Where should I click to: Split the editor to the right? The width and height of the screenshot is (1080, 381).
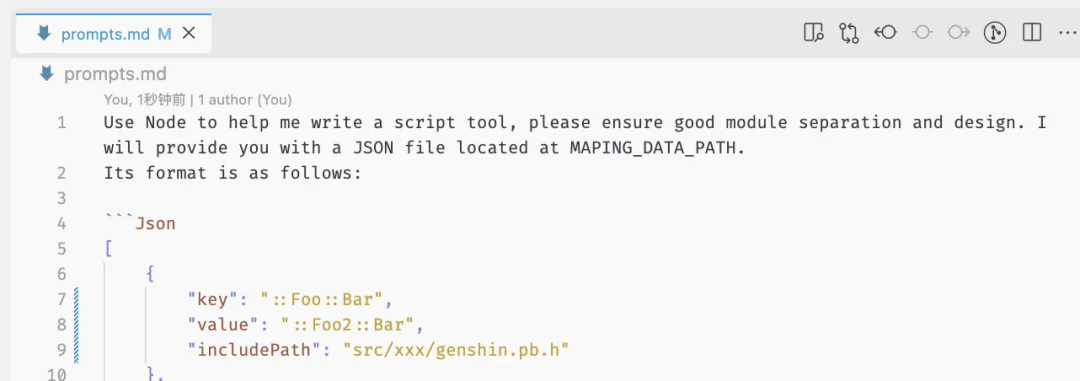tap(1032, 32)
